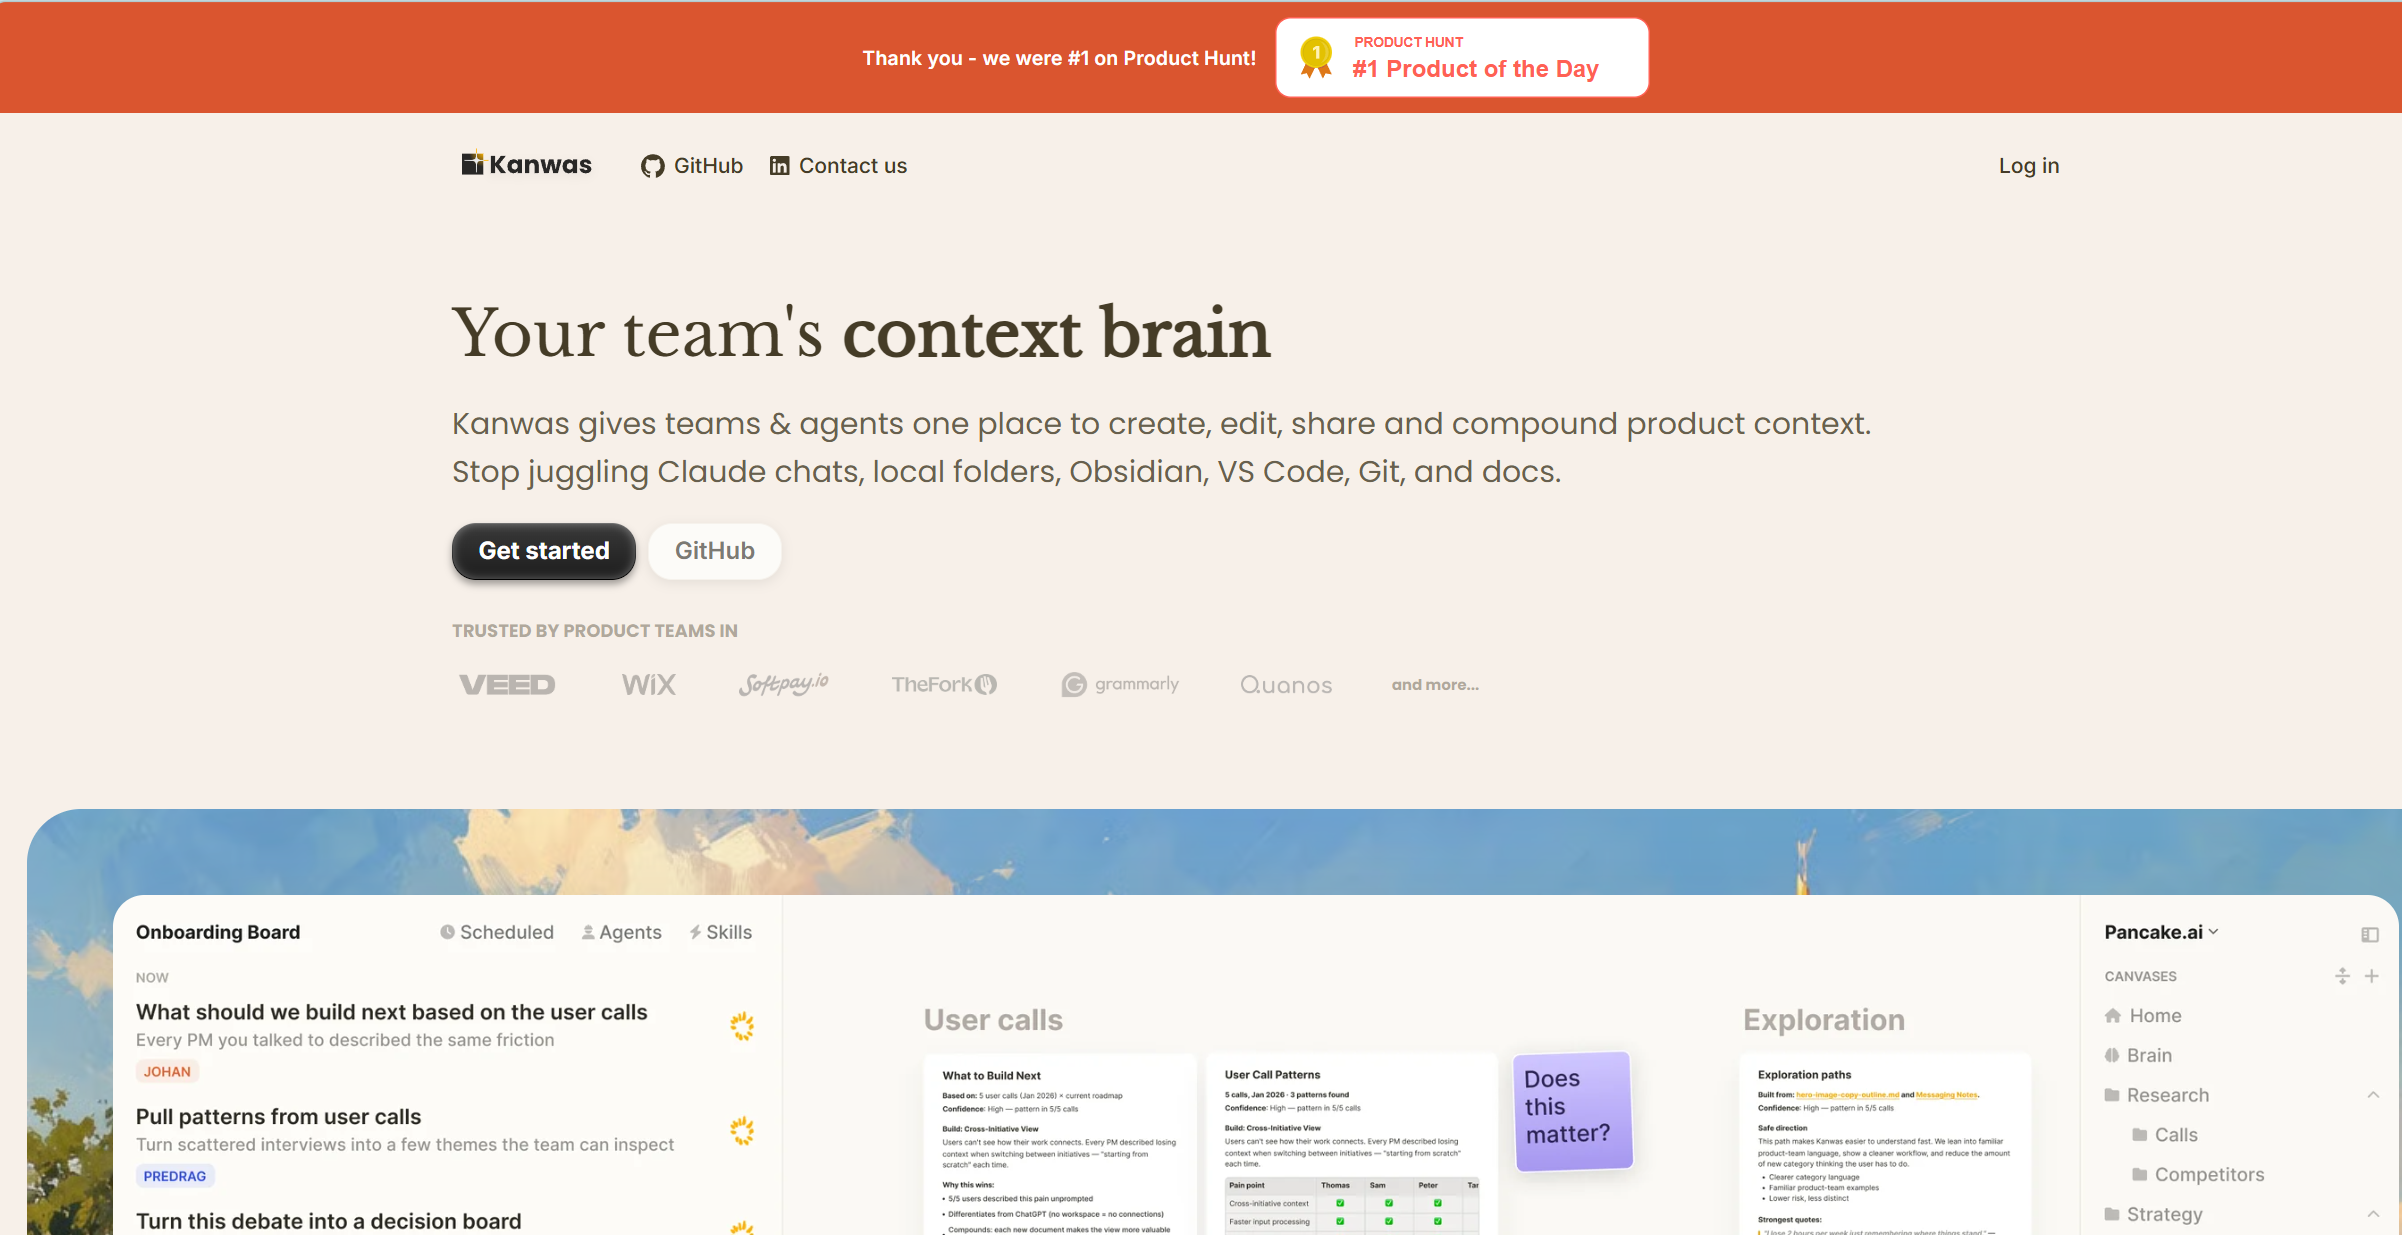Click the GitHub button below the headline
Screen dimensions: 2402x1235
(x=714, y=551)
